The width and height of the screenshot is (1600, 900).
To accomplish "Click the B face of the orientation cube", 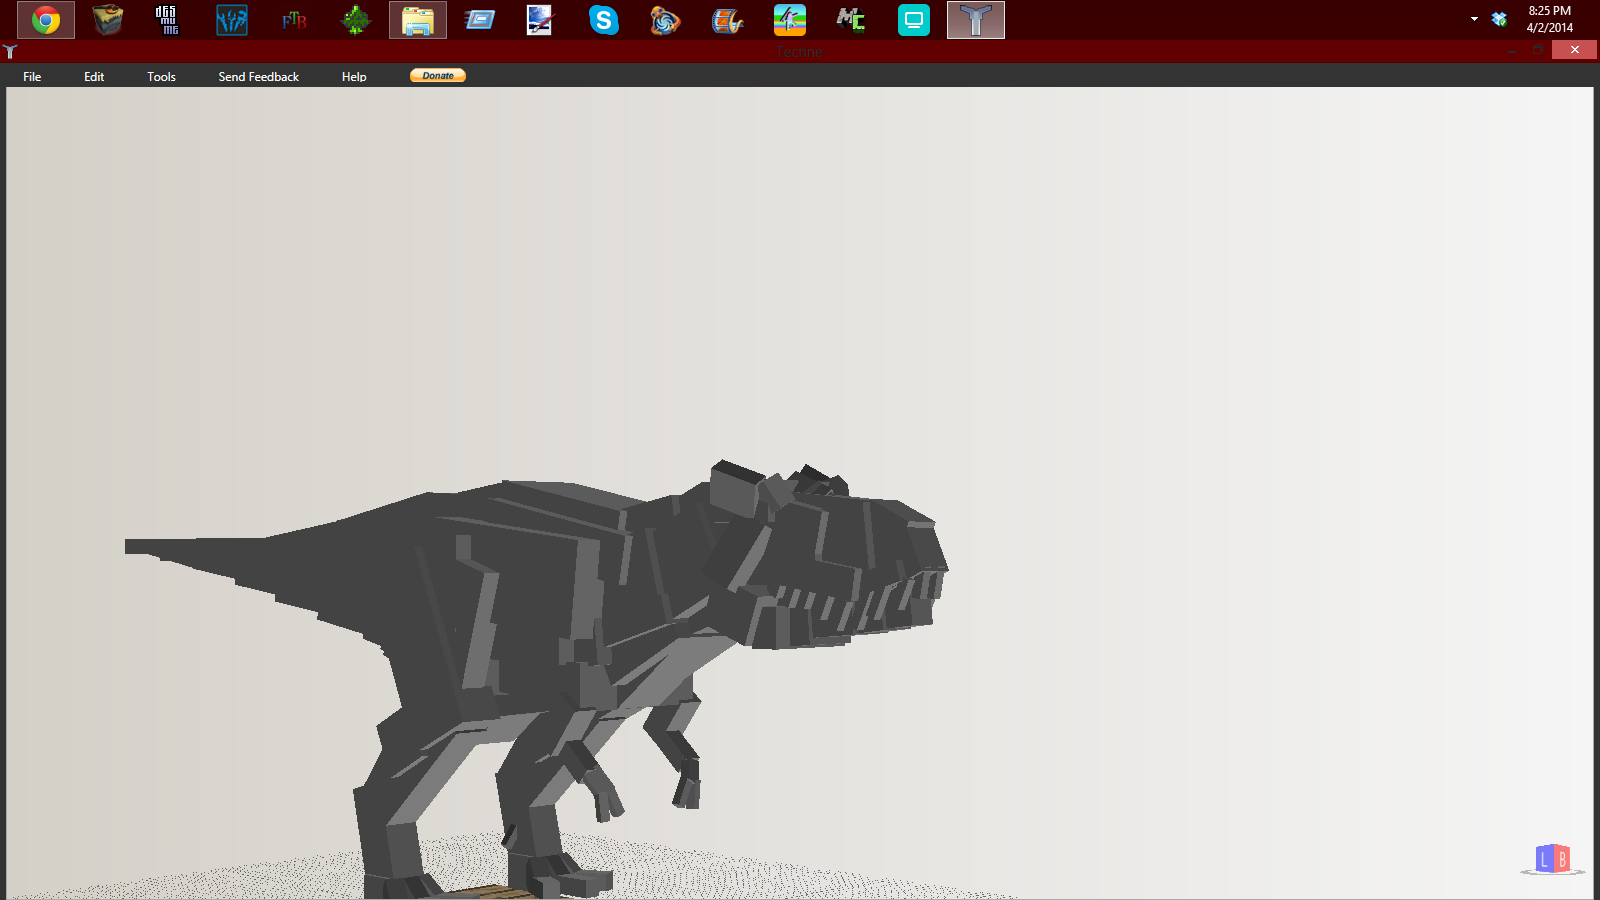I will pos(1563,858).
